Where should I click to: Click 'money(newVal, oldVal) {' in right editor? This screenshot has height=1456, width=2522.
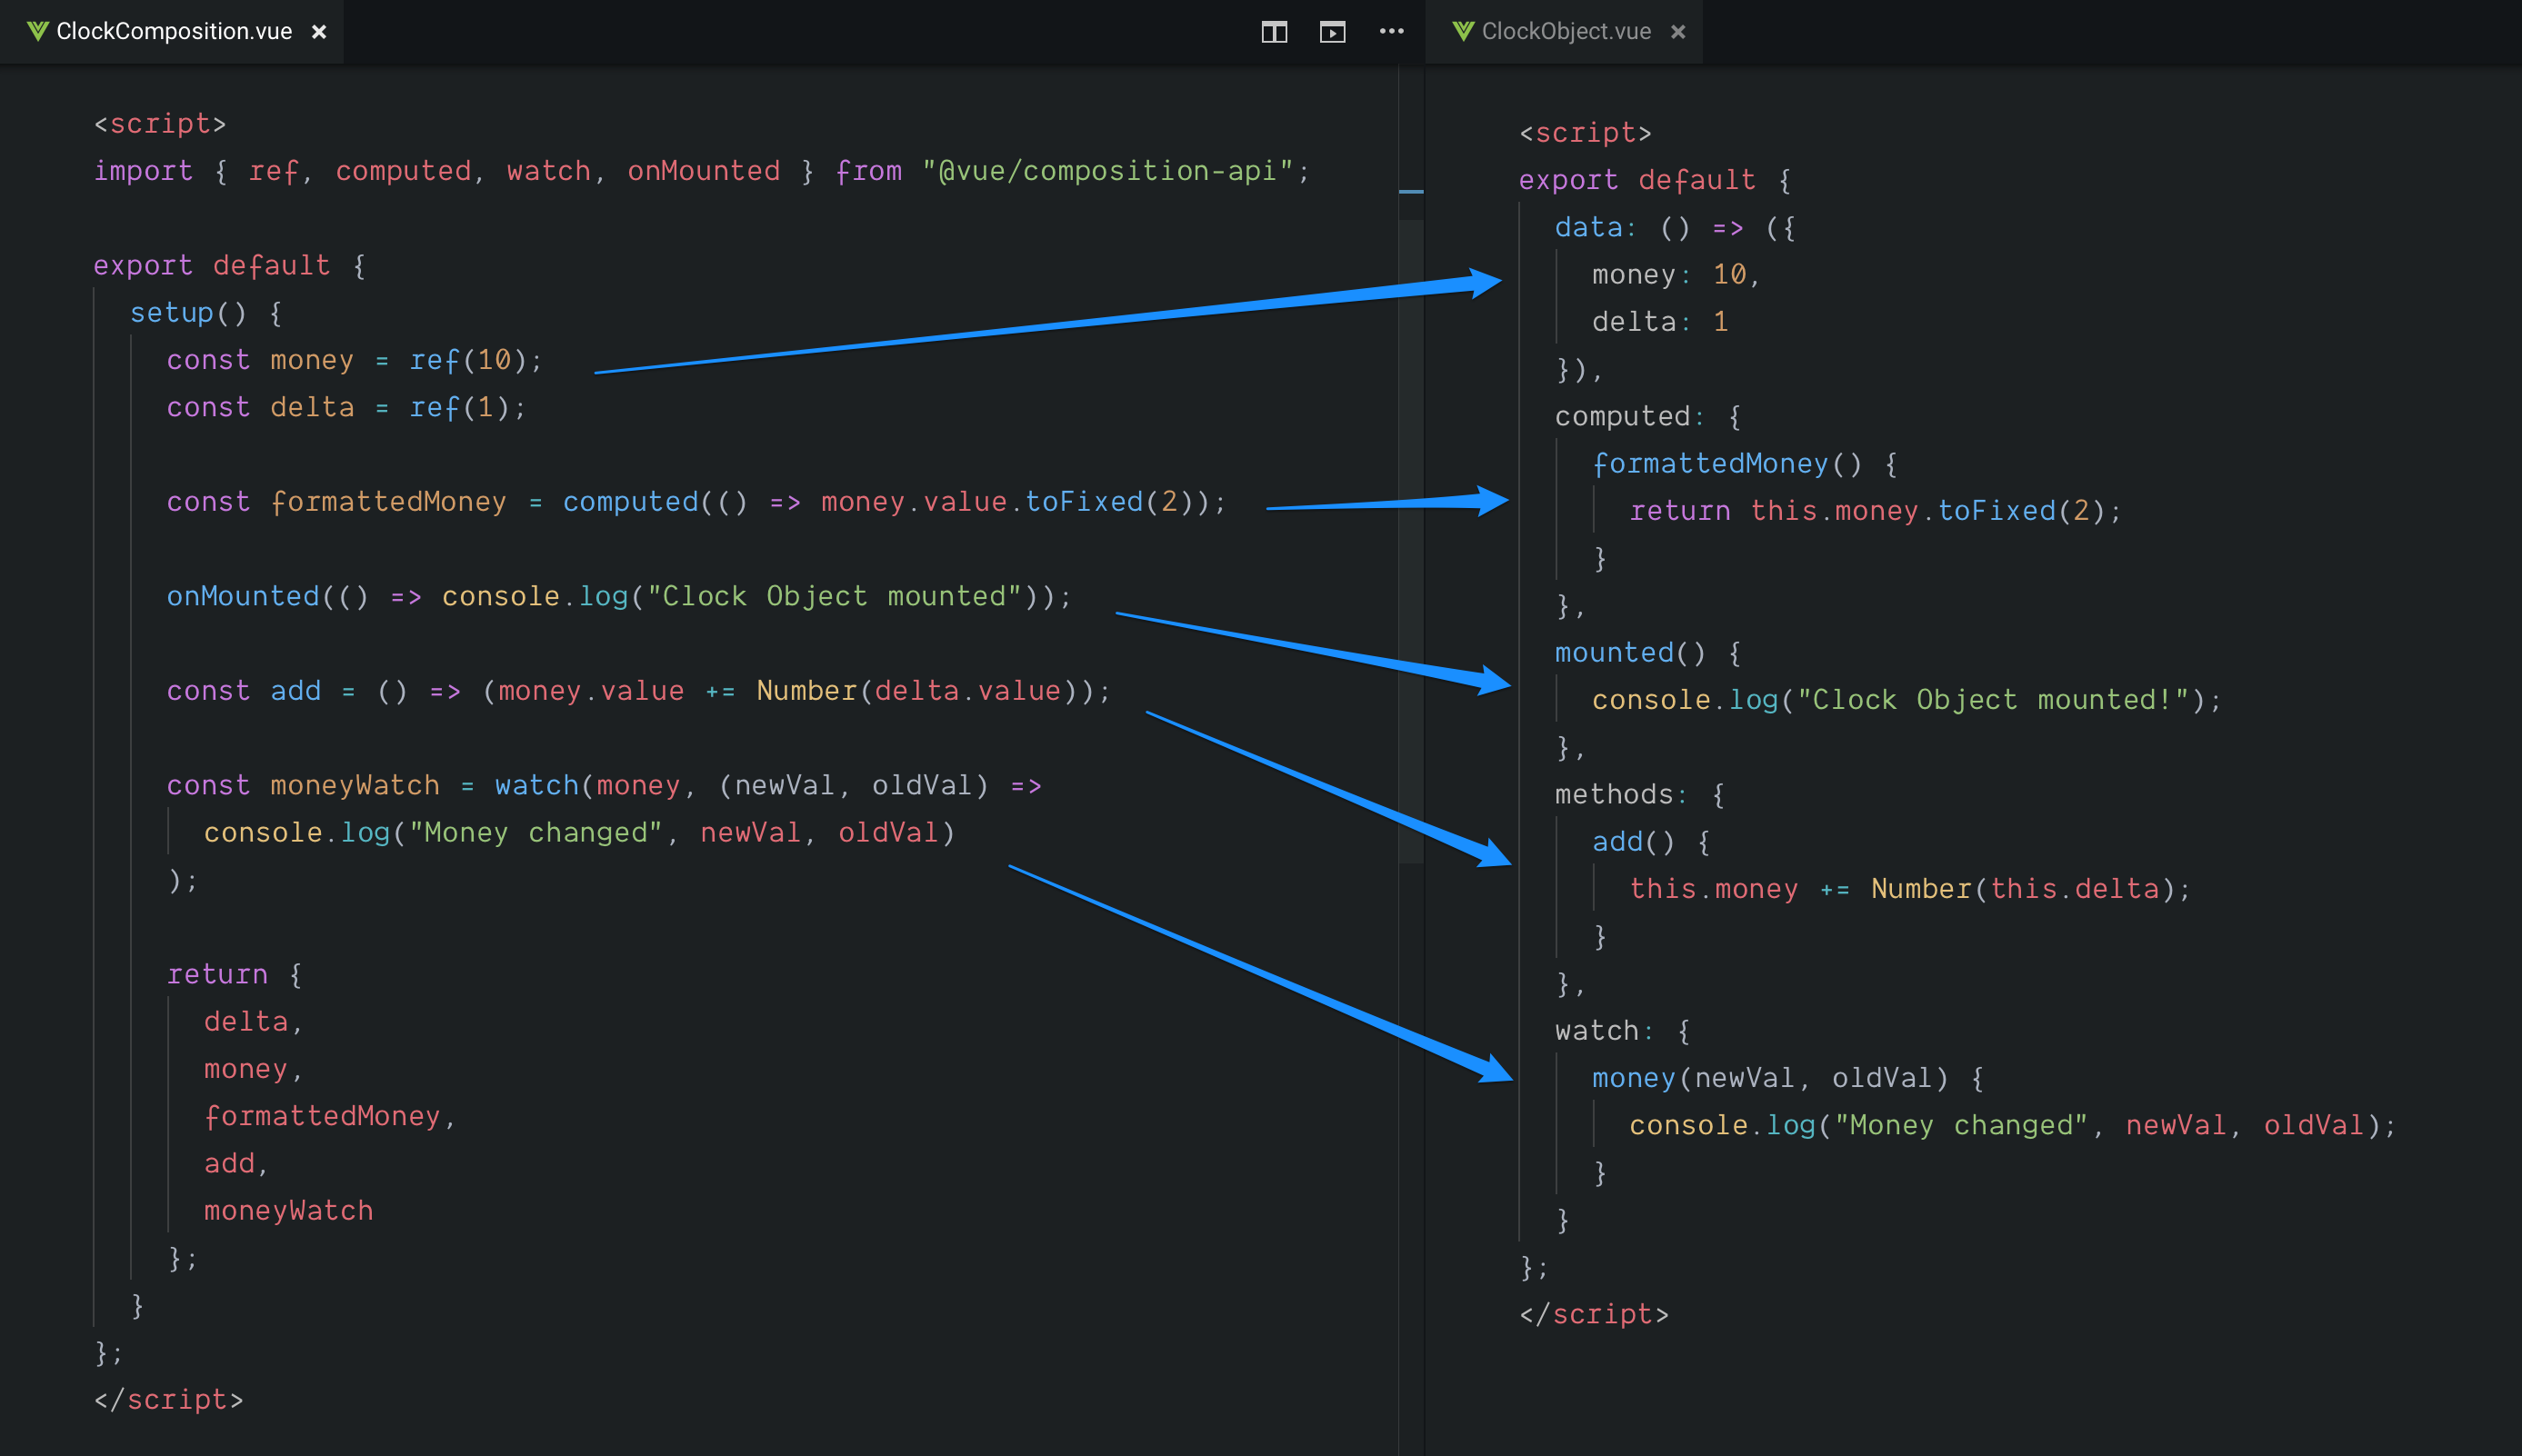(x=1788, y=1078)
